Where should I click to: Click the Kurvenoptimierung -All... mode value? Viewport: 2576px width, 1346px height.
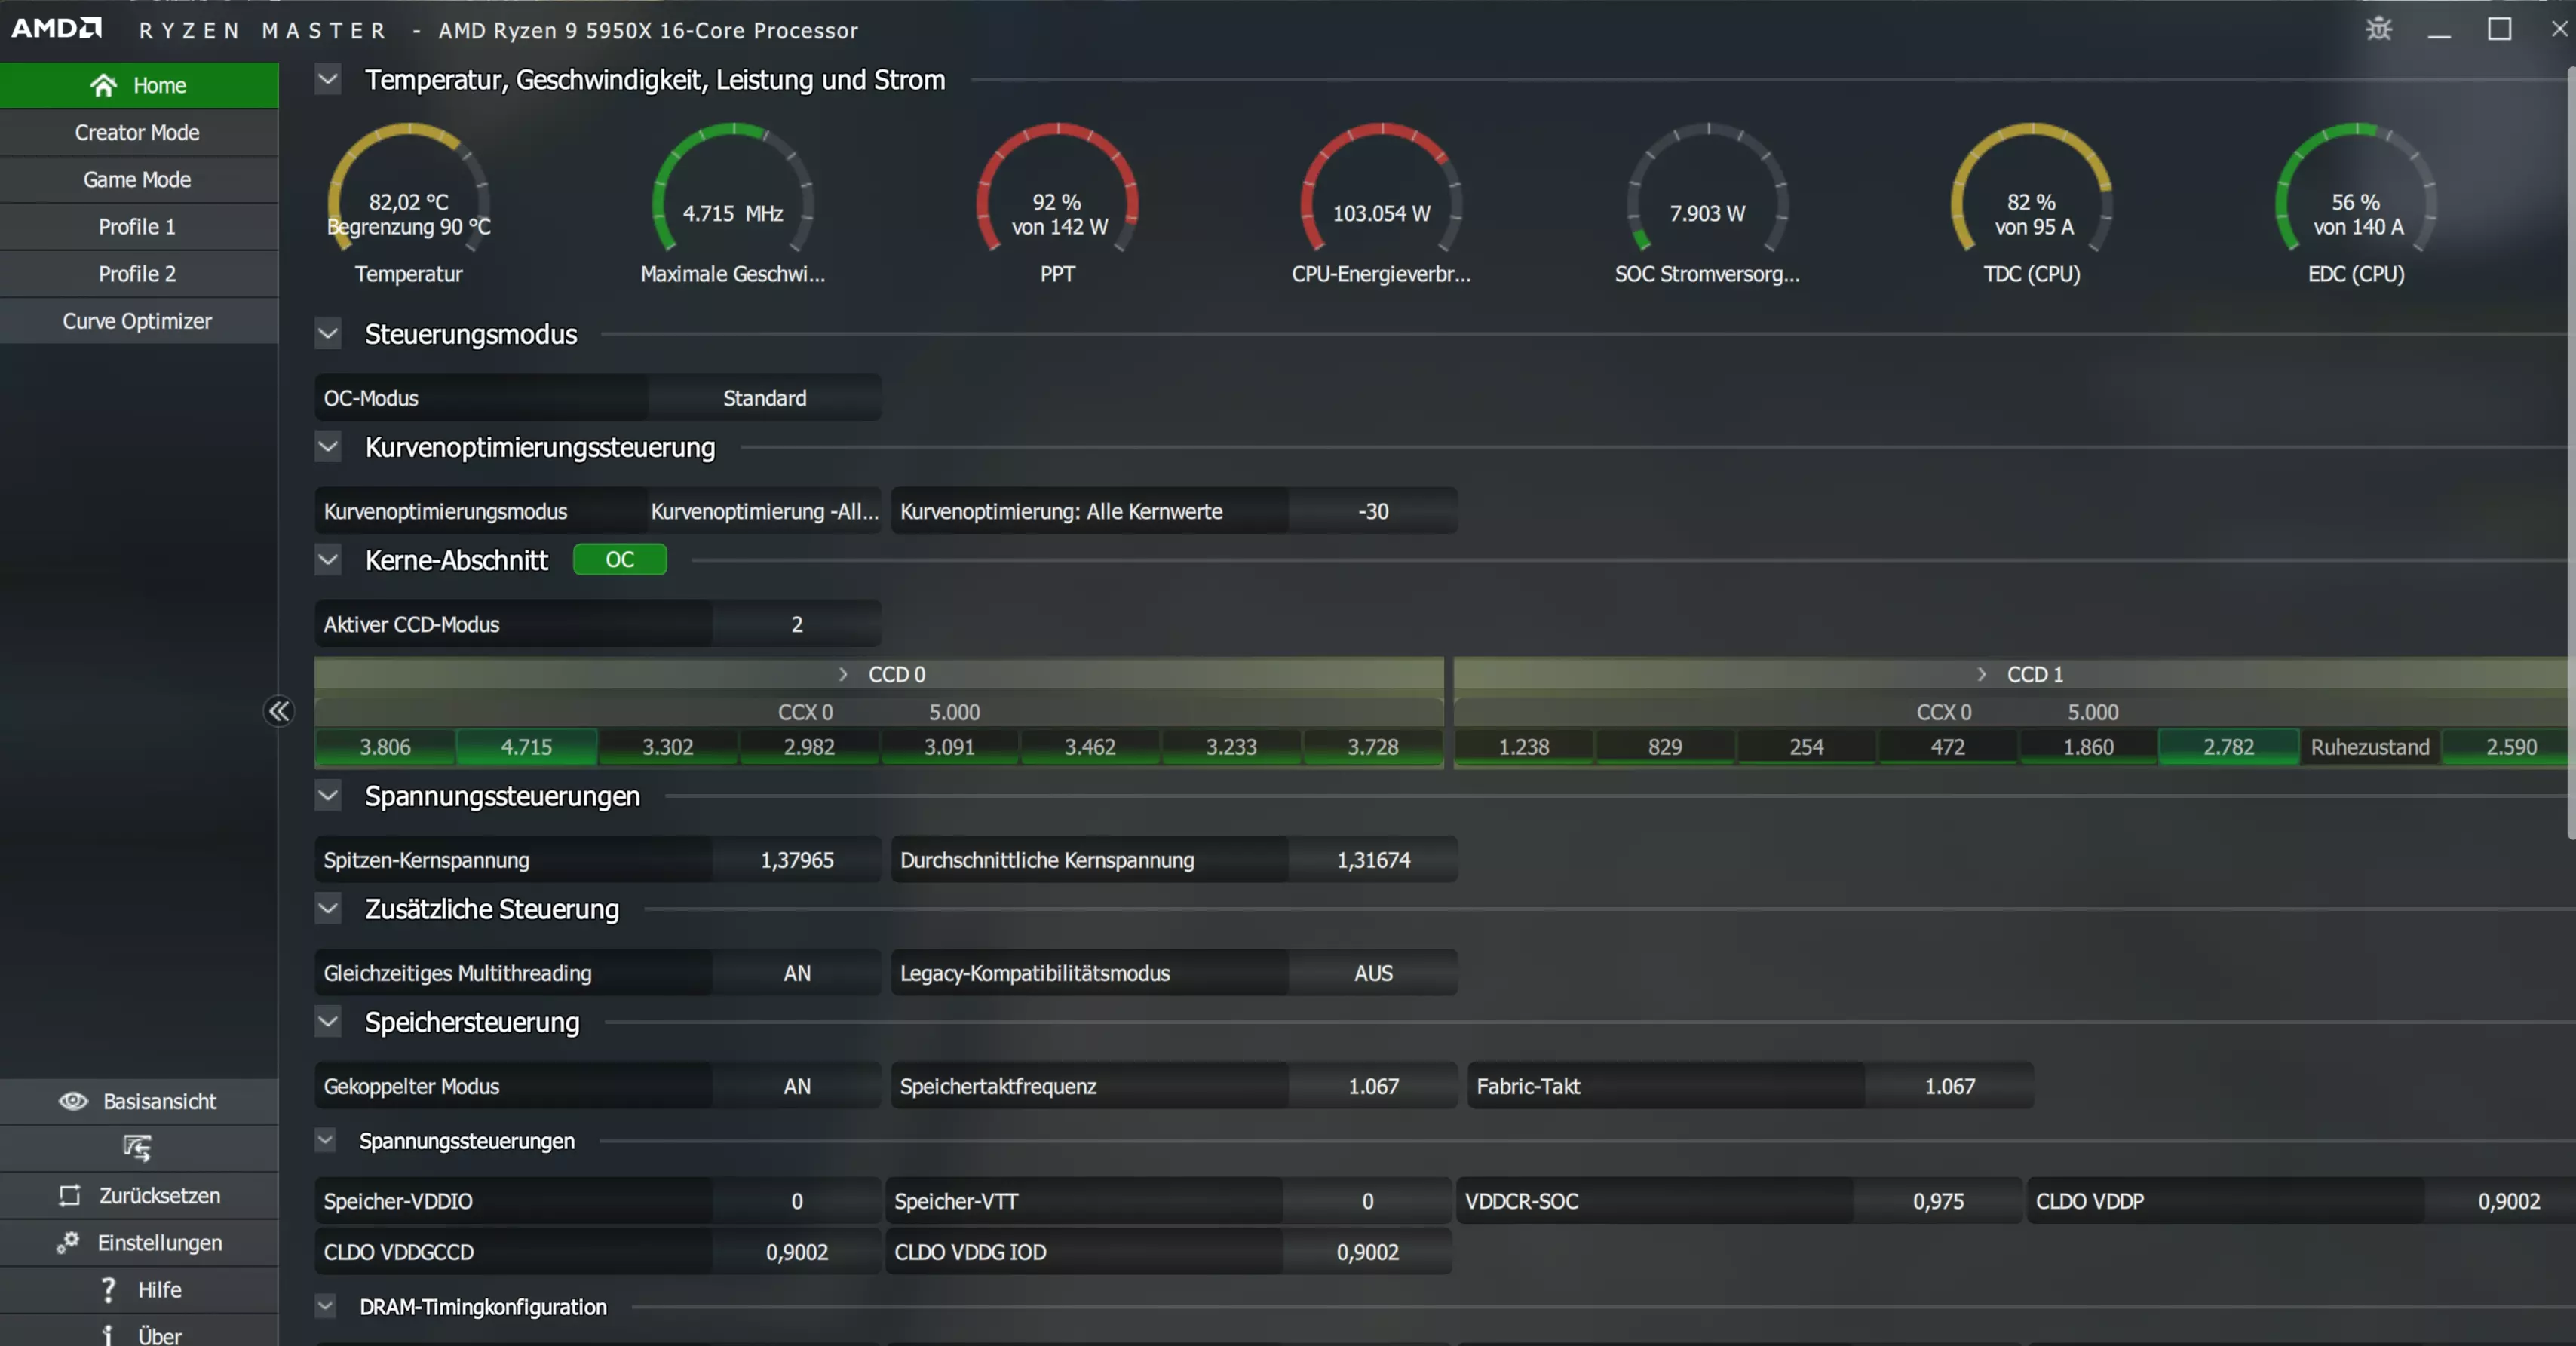[x=765, y=510]
